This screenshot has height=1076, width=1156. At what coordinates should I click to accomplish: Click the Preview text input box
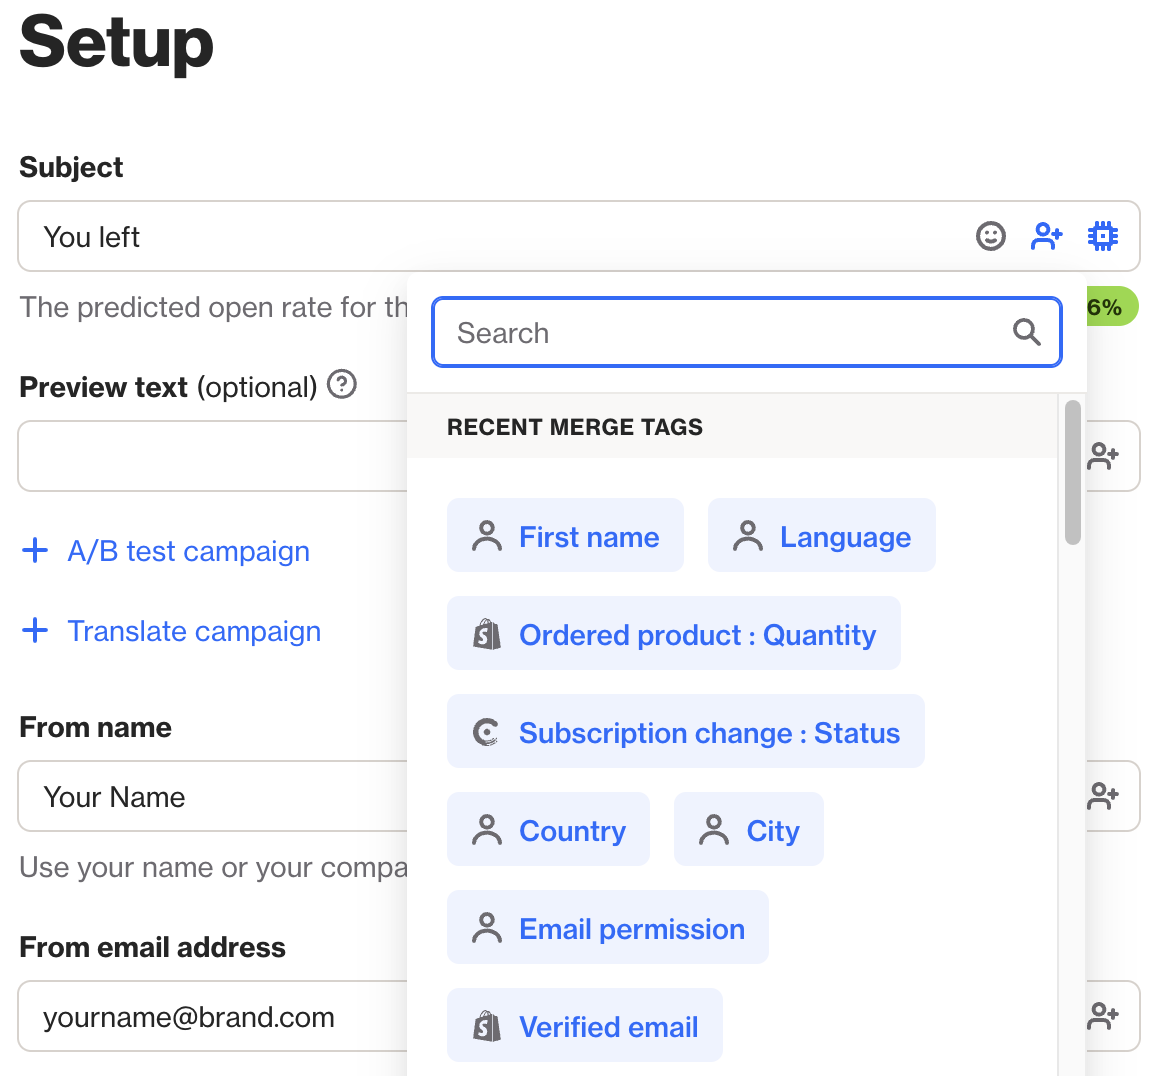pyautogui.click(x=214, y=457)
